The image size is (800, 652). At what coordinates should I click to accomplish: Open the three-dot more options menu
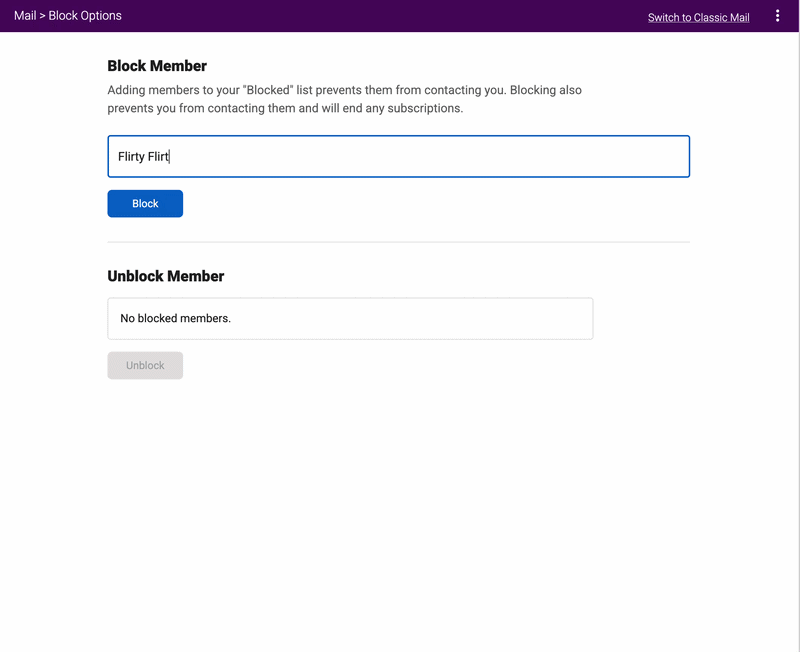pos(777,16)
